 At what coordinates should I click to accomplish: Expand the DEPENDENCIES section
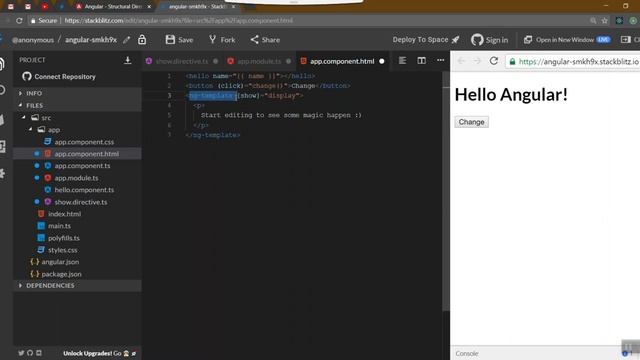pos(78,285)
